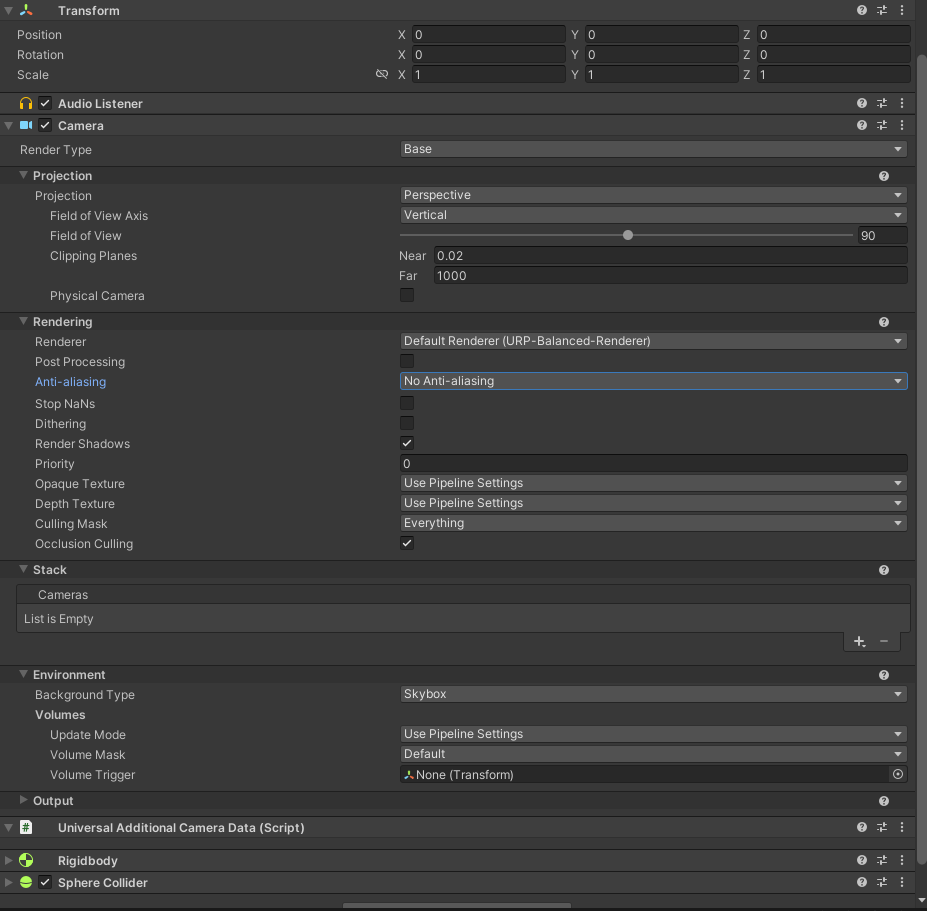Open Stack section help icon
The width and height of the screenshot is (927, 911).
coord(884,570)
